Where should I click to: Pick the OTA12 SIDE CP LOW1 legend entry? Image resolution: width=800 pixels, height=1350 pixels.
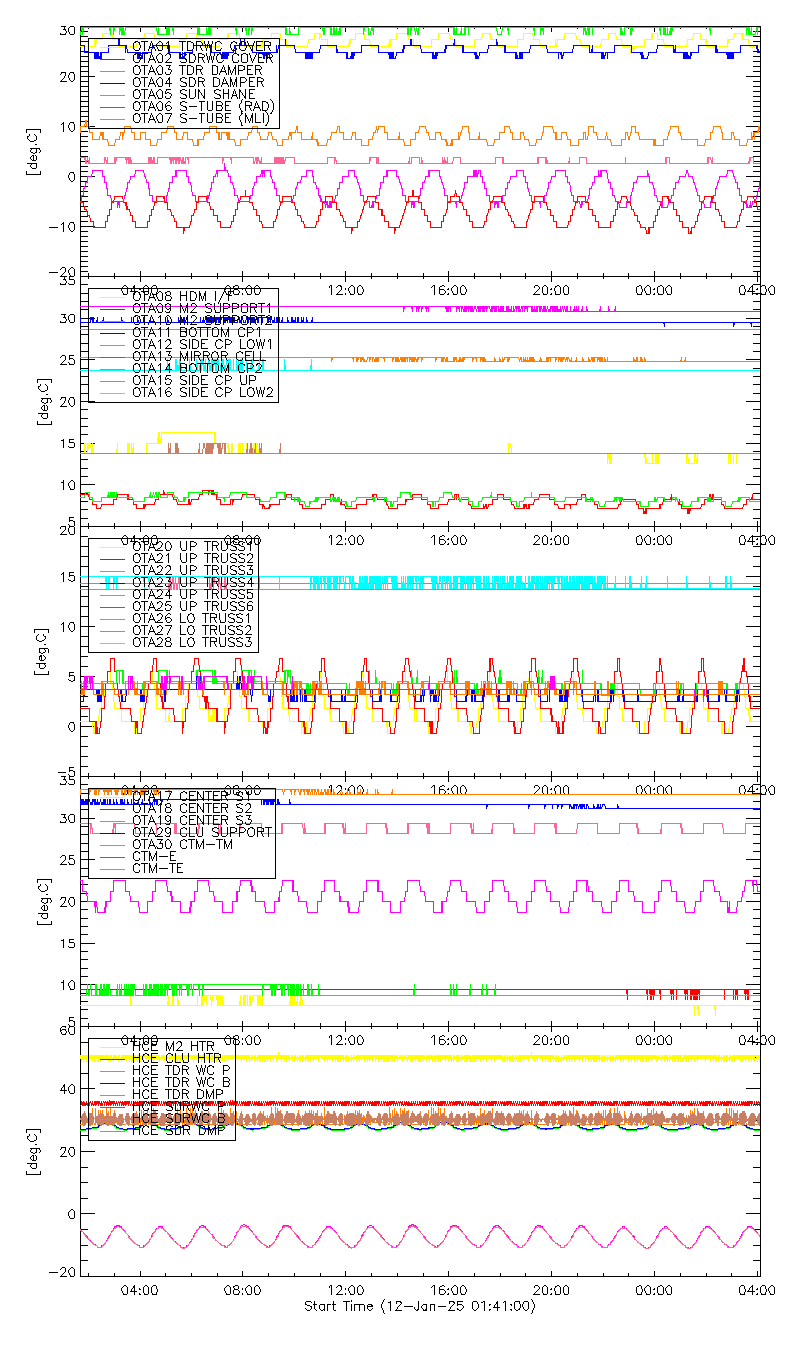coord(203,344)
